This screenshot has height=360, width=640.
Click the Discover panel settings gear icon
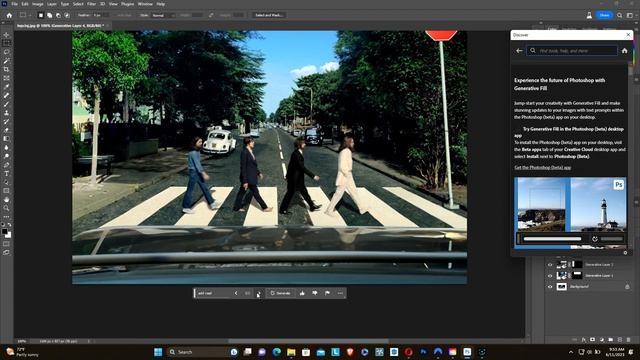(x=625, y=253)
